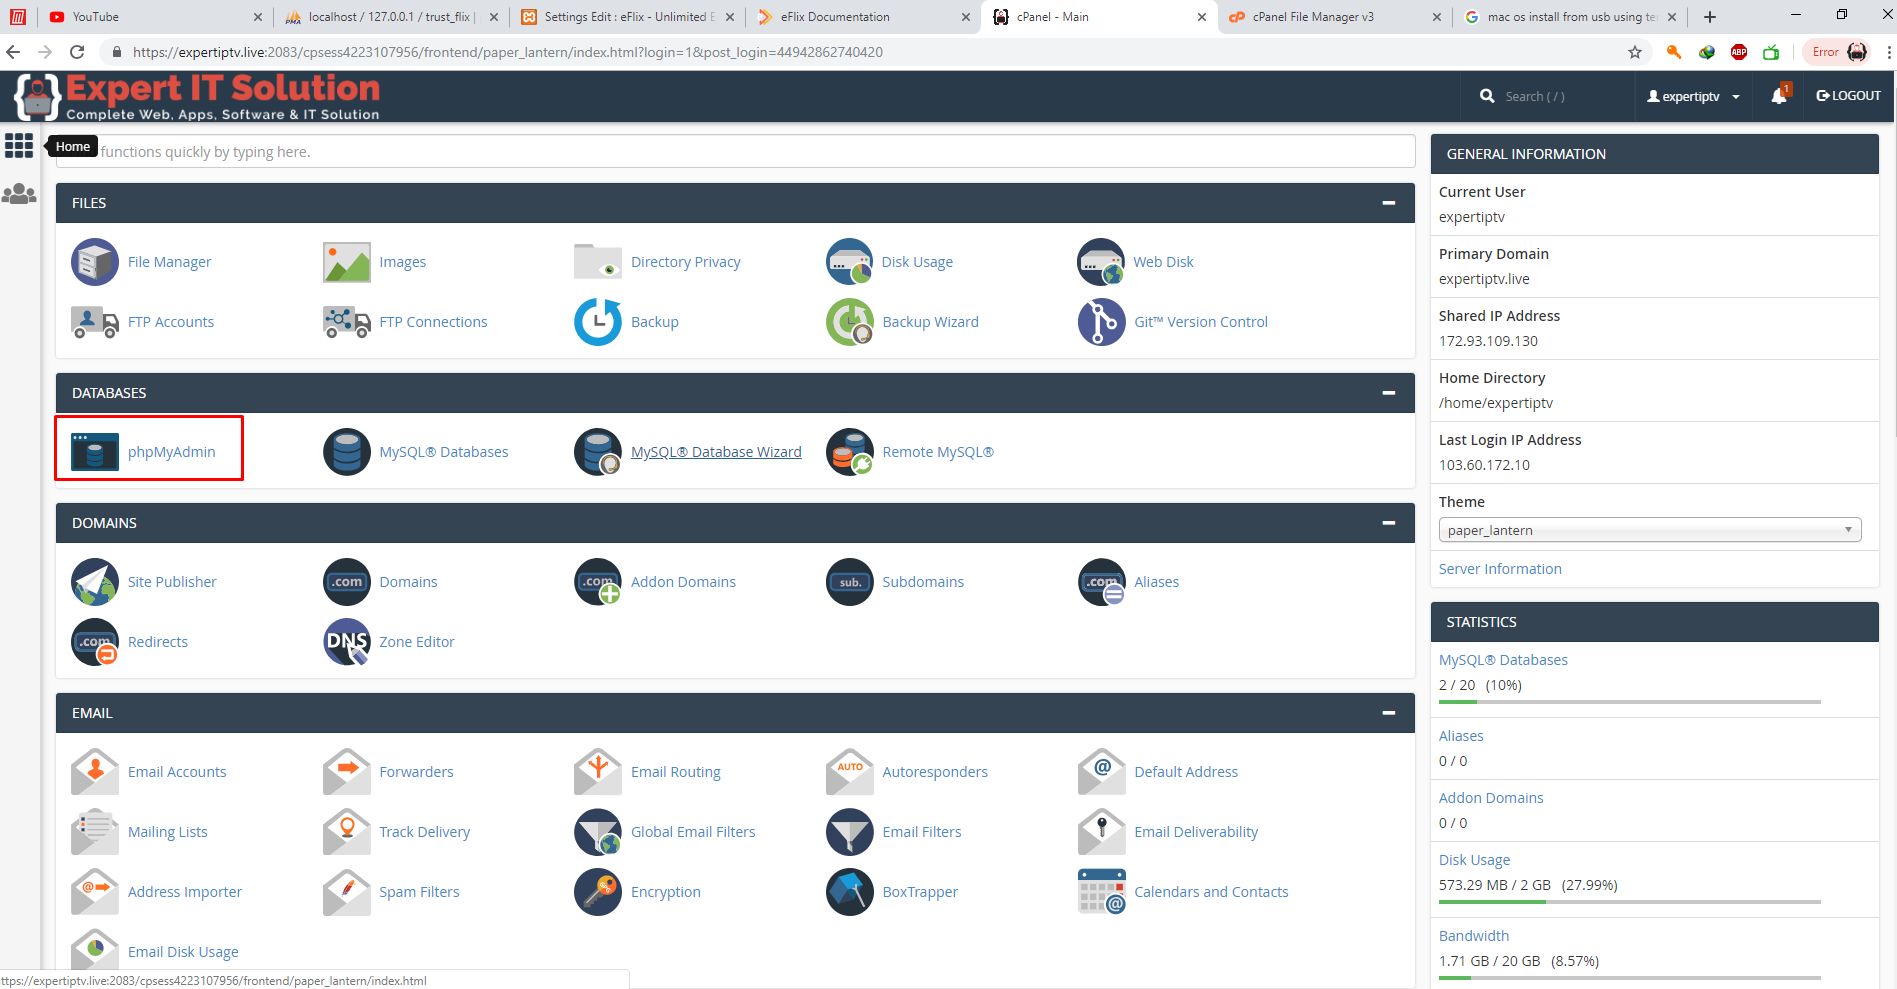Open Calendars and Contacts icon
The width and height of the screenshot is (1897, 989).
coord(1101,892)
